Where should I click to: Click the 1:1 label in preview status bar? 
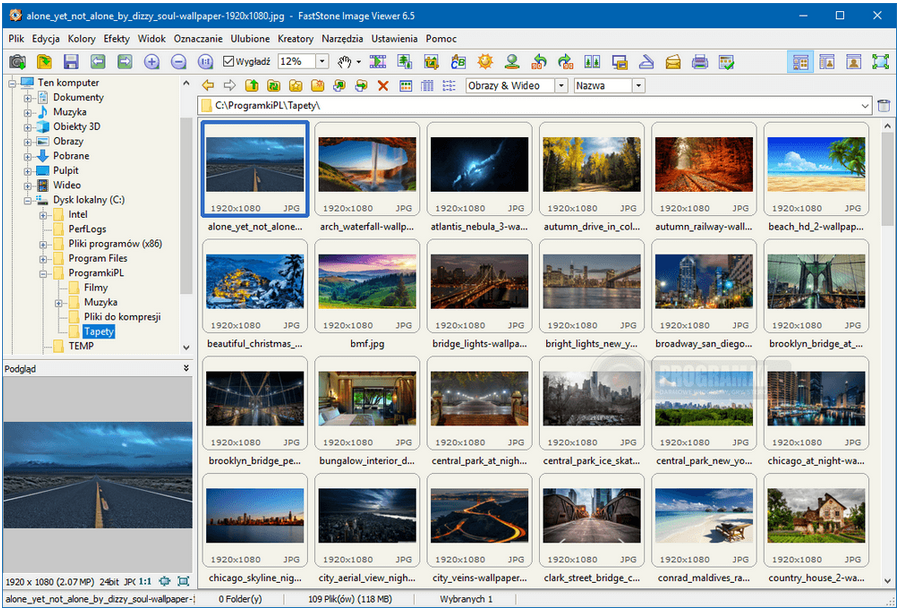(x=145, y=581)
